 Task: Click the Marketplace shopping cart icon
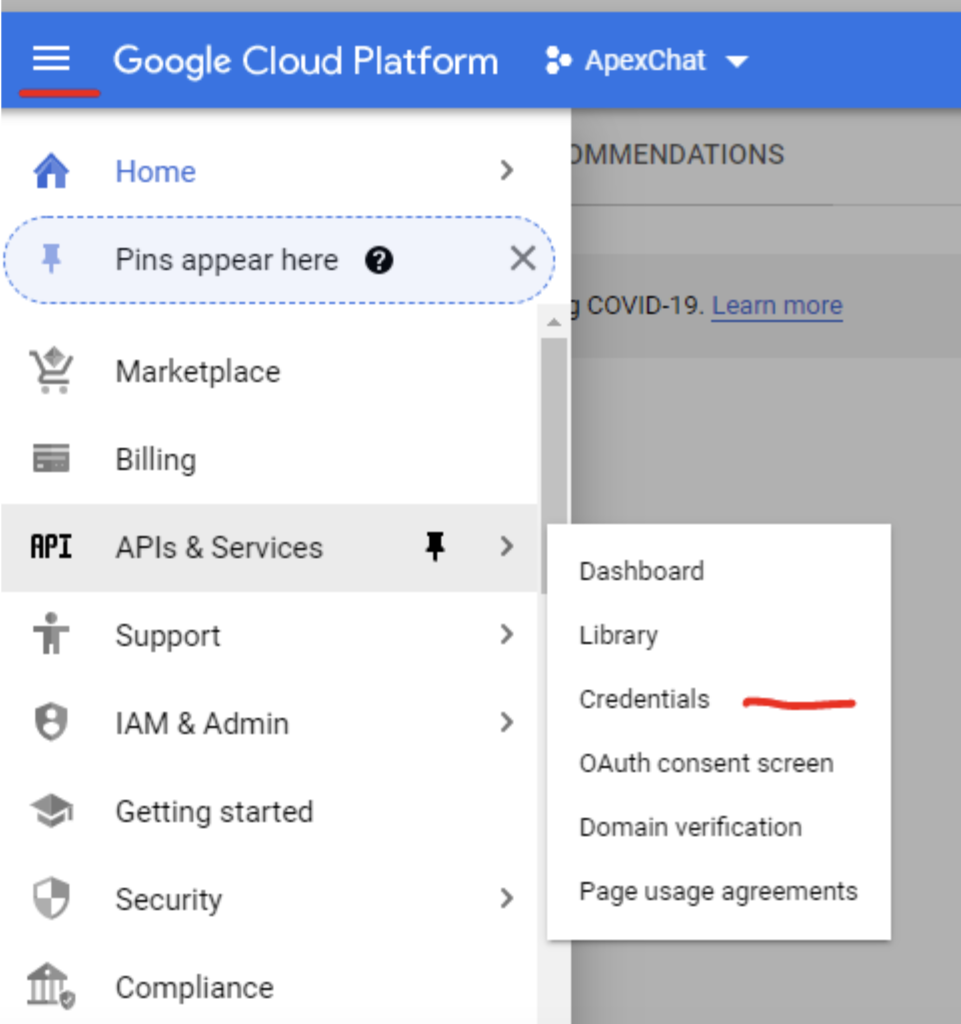51,372
